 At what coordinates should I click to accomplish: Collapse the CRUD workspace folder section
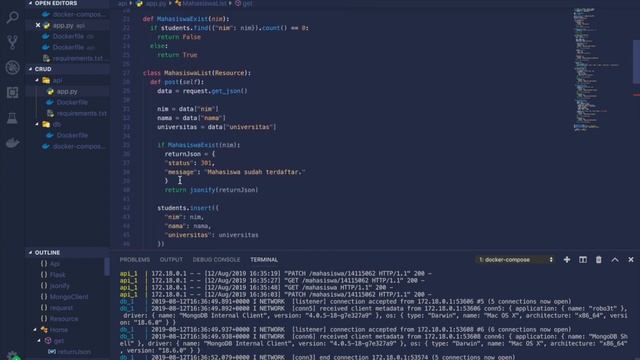click(30, 69)
